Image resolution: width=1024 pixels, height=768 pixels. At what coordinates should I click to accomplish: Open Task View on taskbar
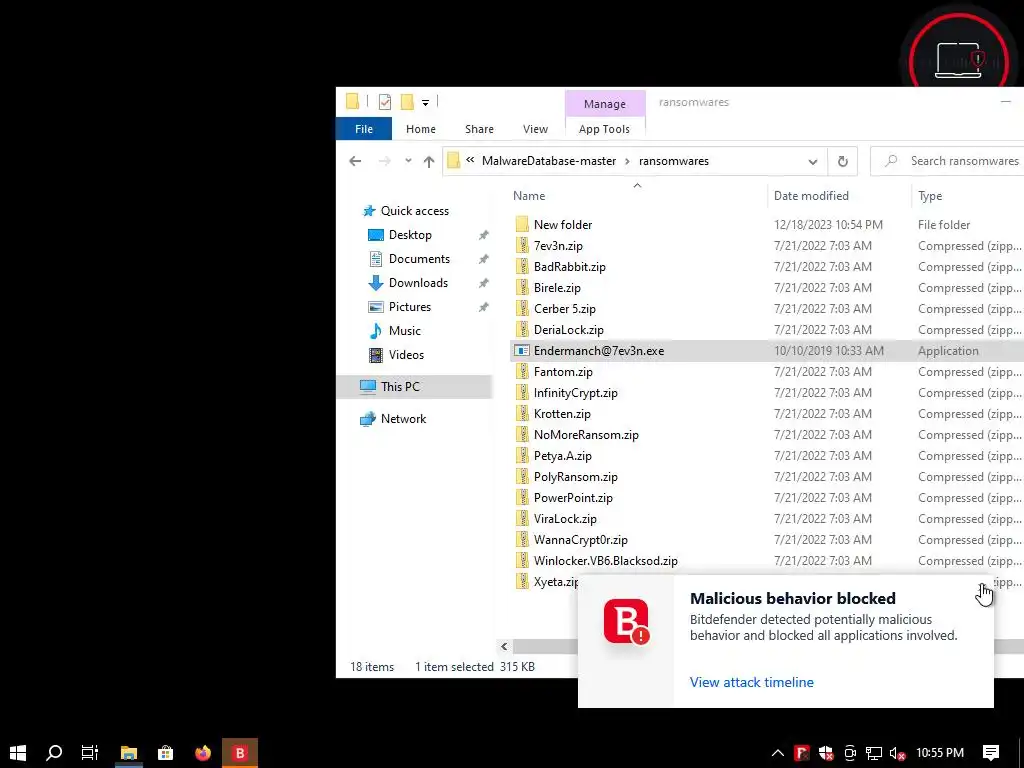[x=89, y=753]
